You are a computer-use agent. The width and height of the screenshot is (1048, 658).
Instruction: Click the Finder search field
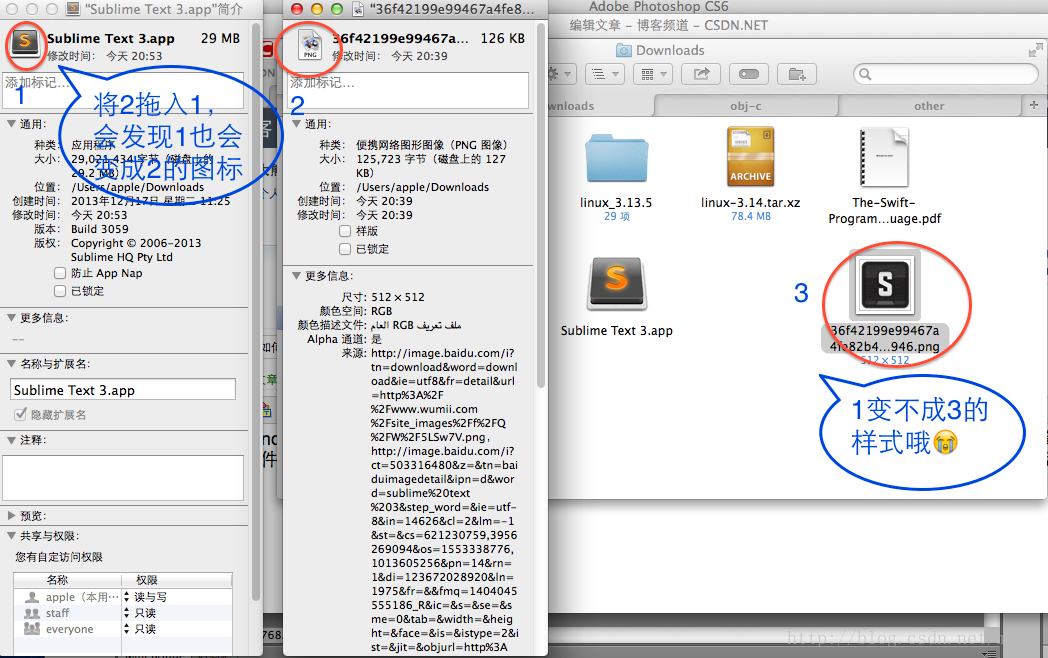(946, 74)
